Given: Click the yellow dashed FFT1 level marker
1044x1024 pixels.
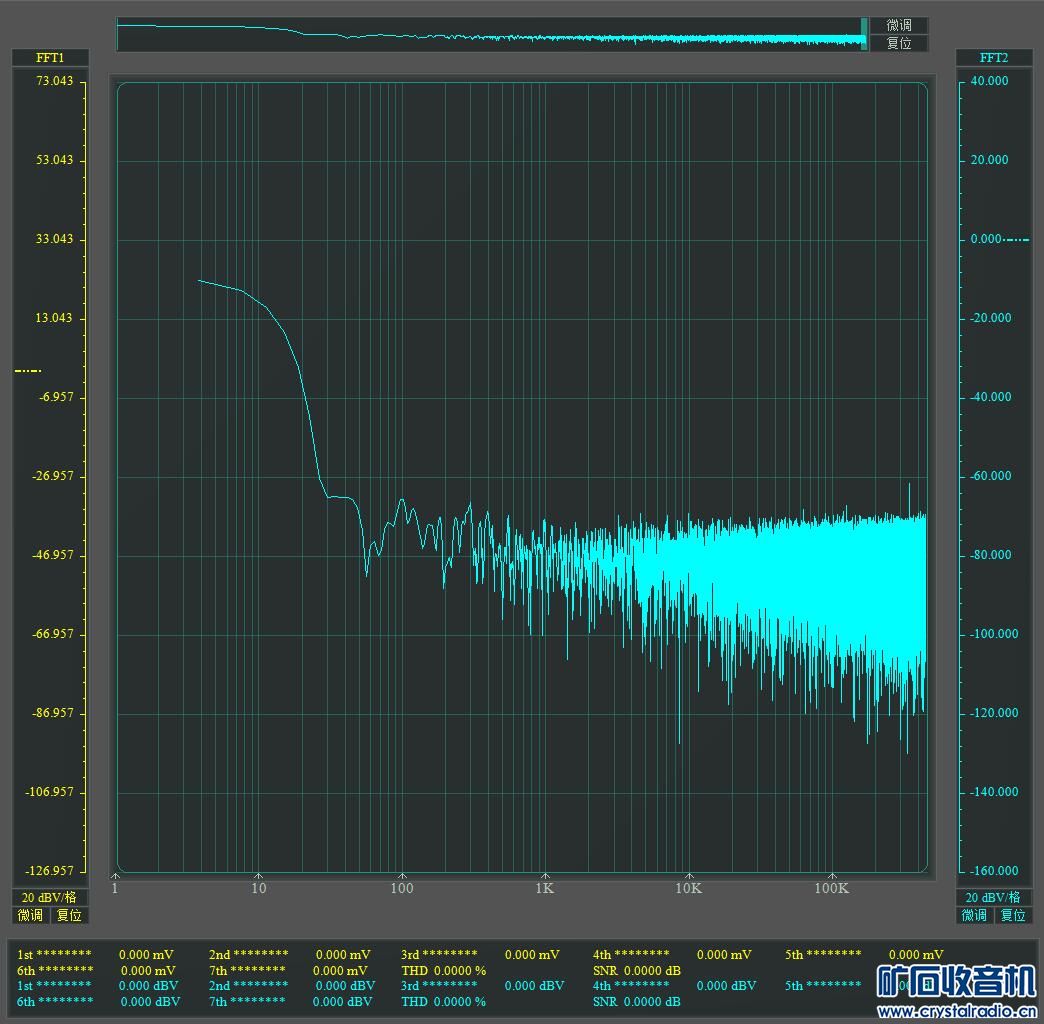Looking at the screenshot, I should point(28,371).
